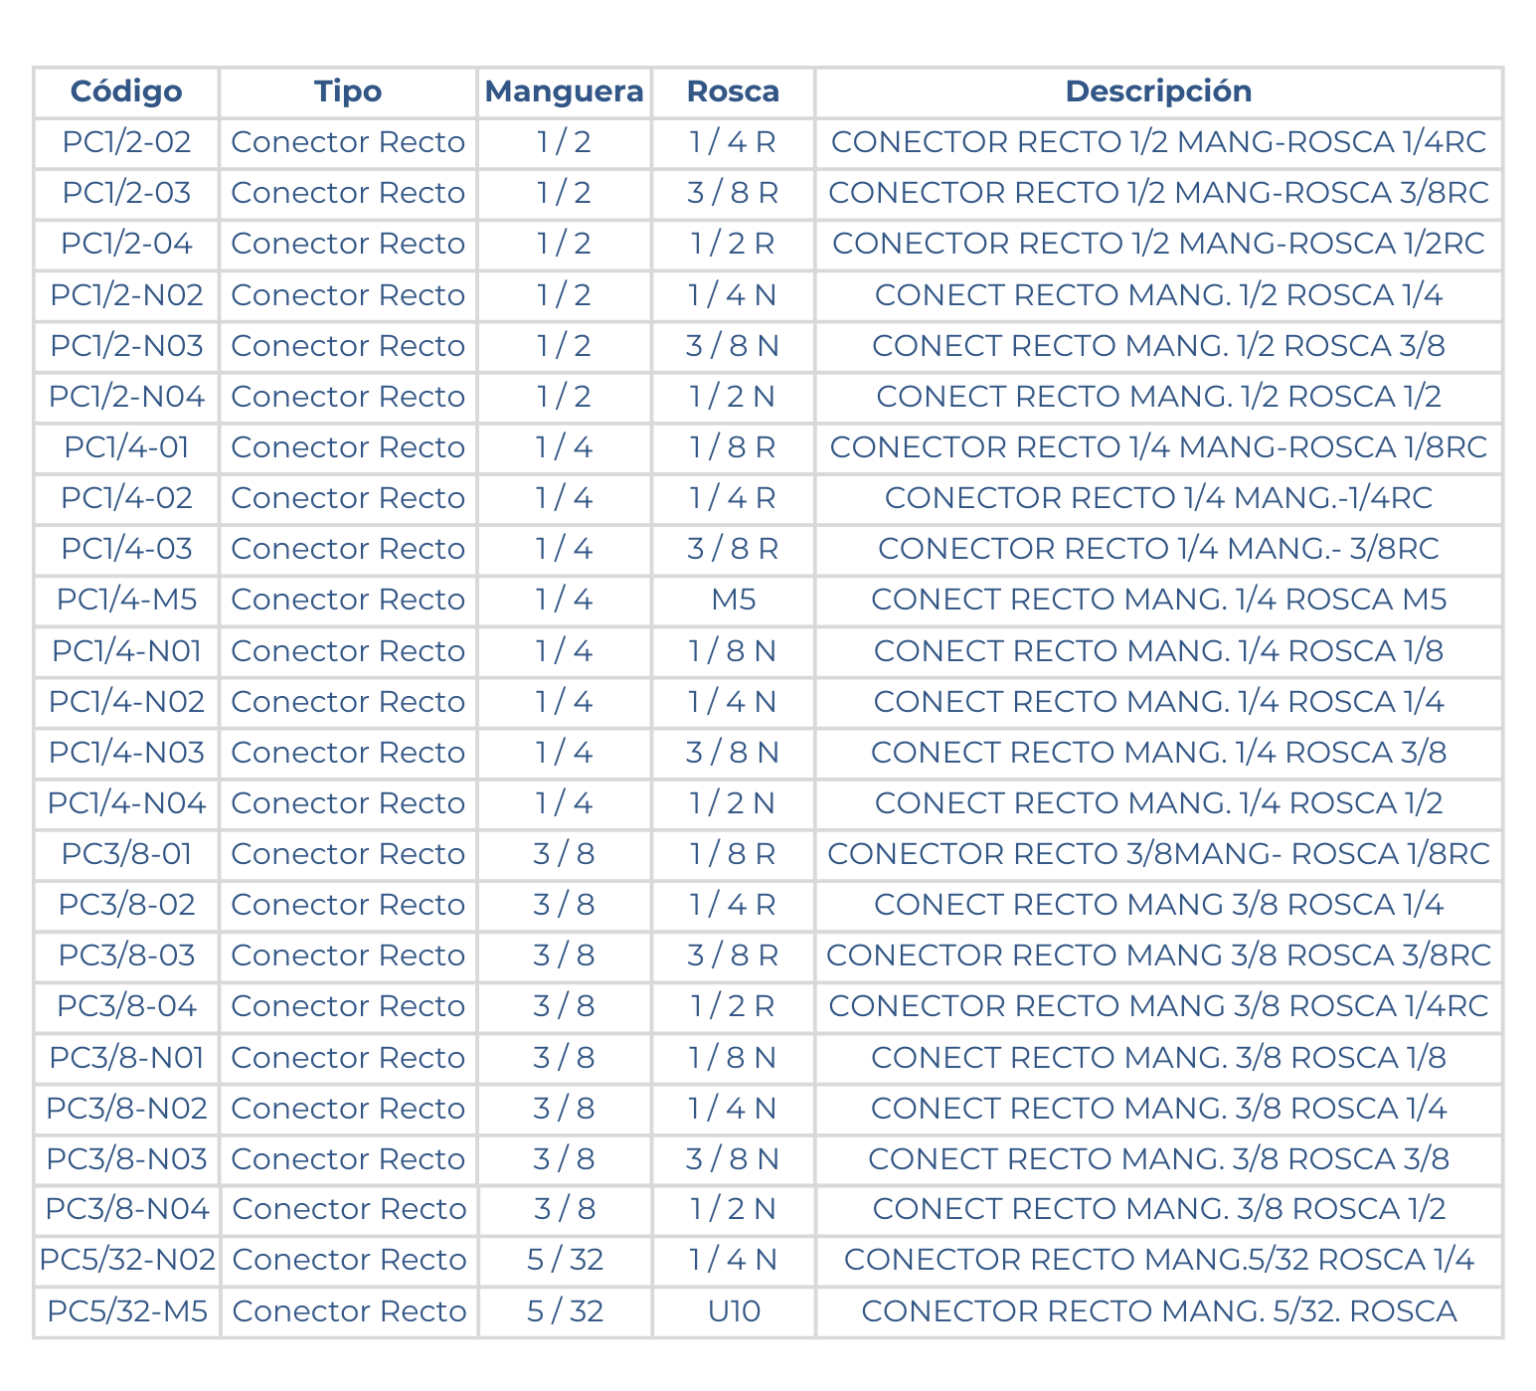Click description CONECT RECTO MANG. 1/4 ROSCA M5
Screen dimensions: 1536x1391
(x=1158, y=600)
